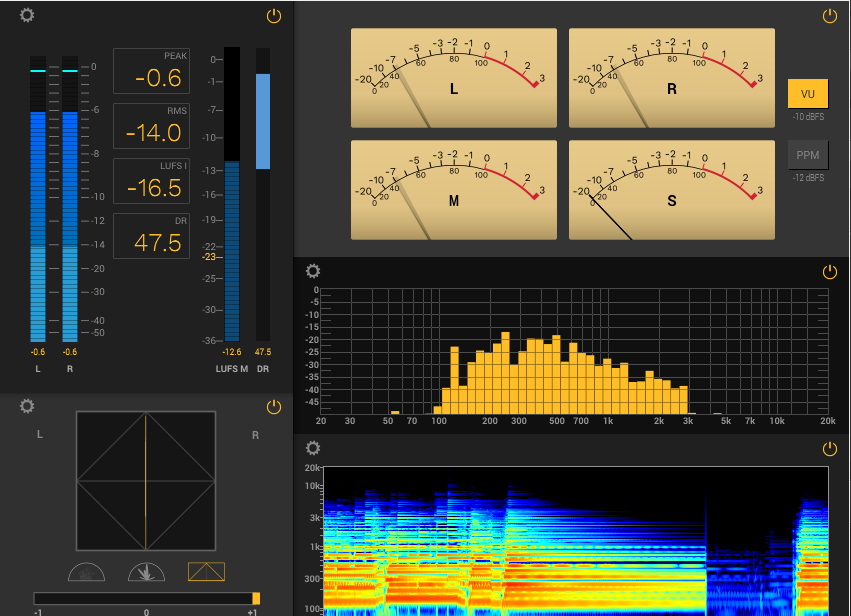Click the LUFS I readout showing -16.5
The width and height of the screenshot is (851, 616).
pyautogui.click(x=151, y=181)
